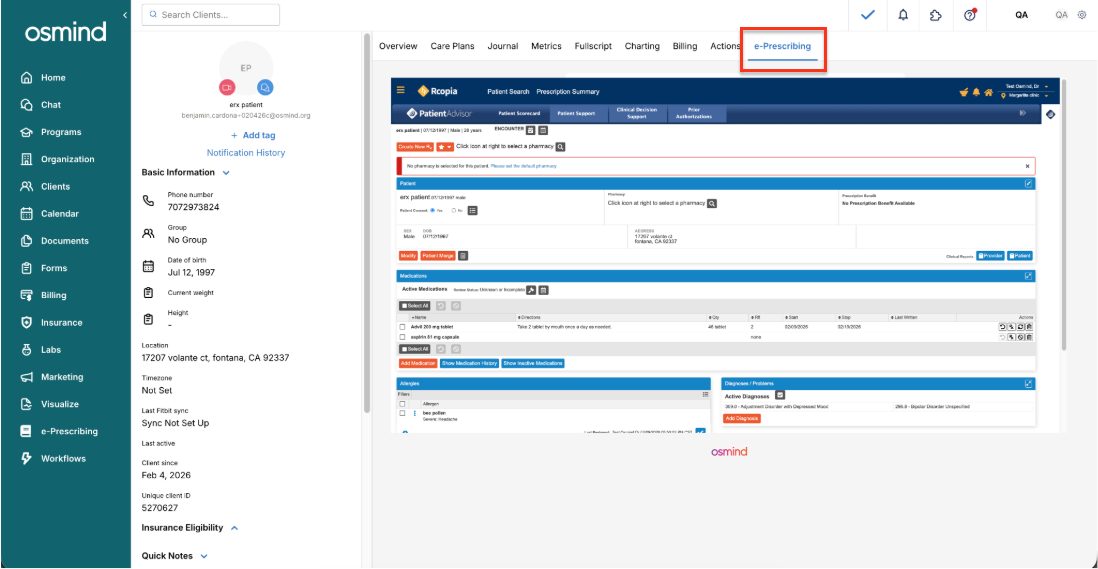Dismiss the no-pharmacy warning banner
Image resolution: width=1098 pixels, height=569 pixels.
click(x=1027, y=167)
